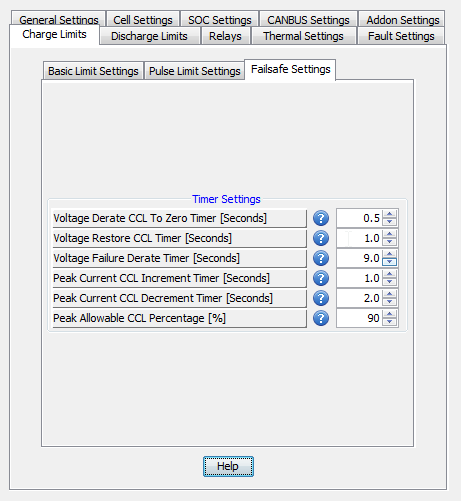Decrease Peak Allowable CCL Percentage value
The height and width of the screenshot is (501, 461).
(x=389, y=322)
